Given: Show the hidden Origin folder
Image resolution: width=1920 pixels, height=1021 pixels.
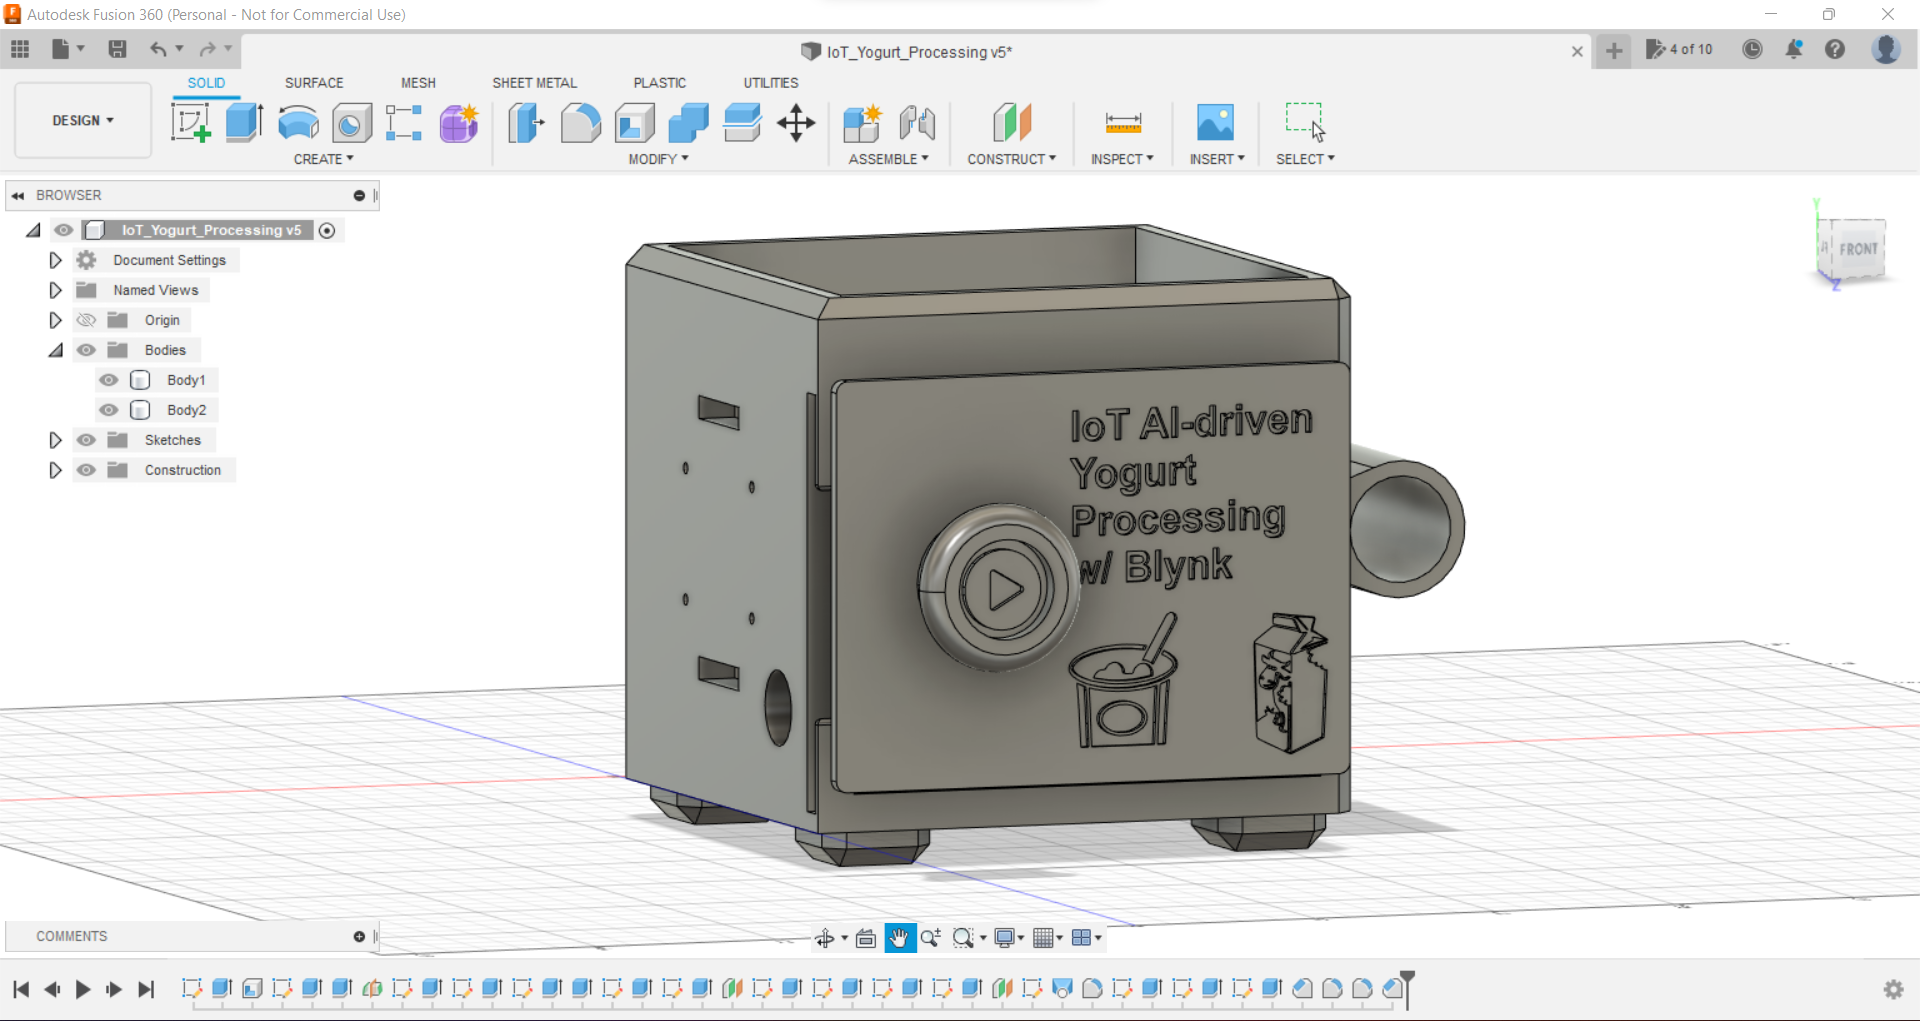Looking at the screenshot, I should coord(87,320).
